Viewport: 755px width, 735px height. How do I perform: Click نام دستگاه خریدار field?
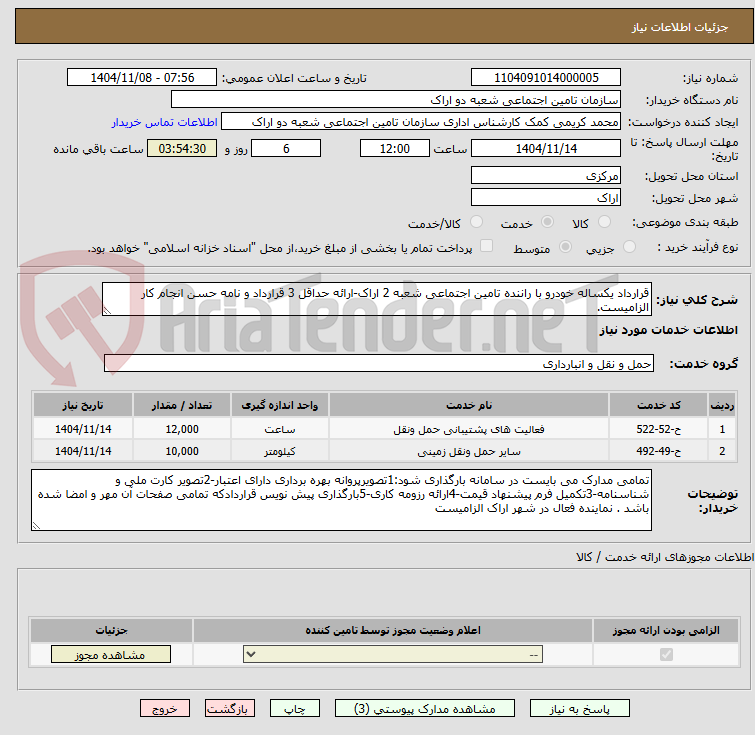tap(396, 100)
